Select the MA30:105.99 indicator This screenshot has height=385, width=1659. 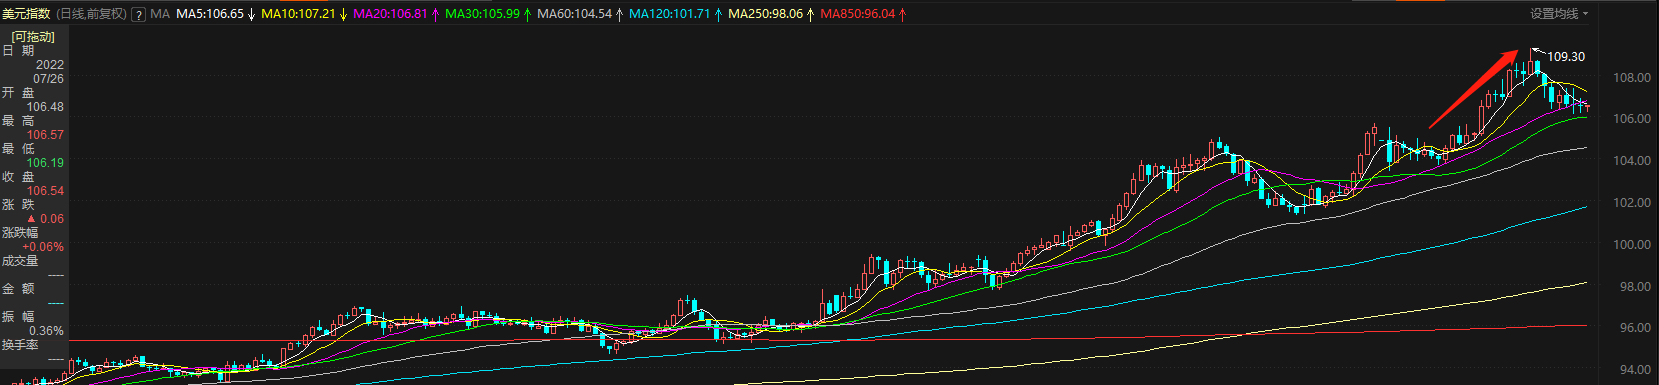pyautogui.click(x=482, y=14)
